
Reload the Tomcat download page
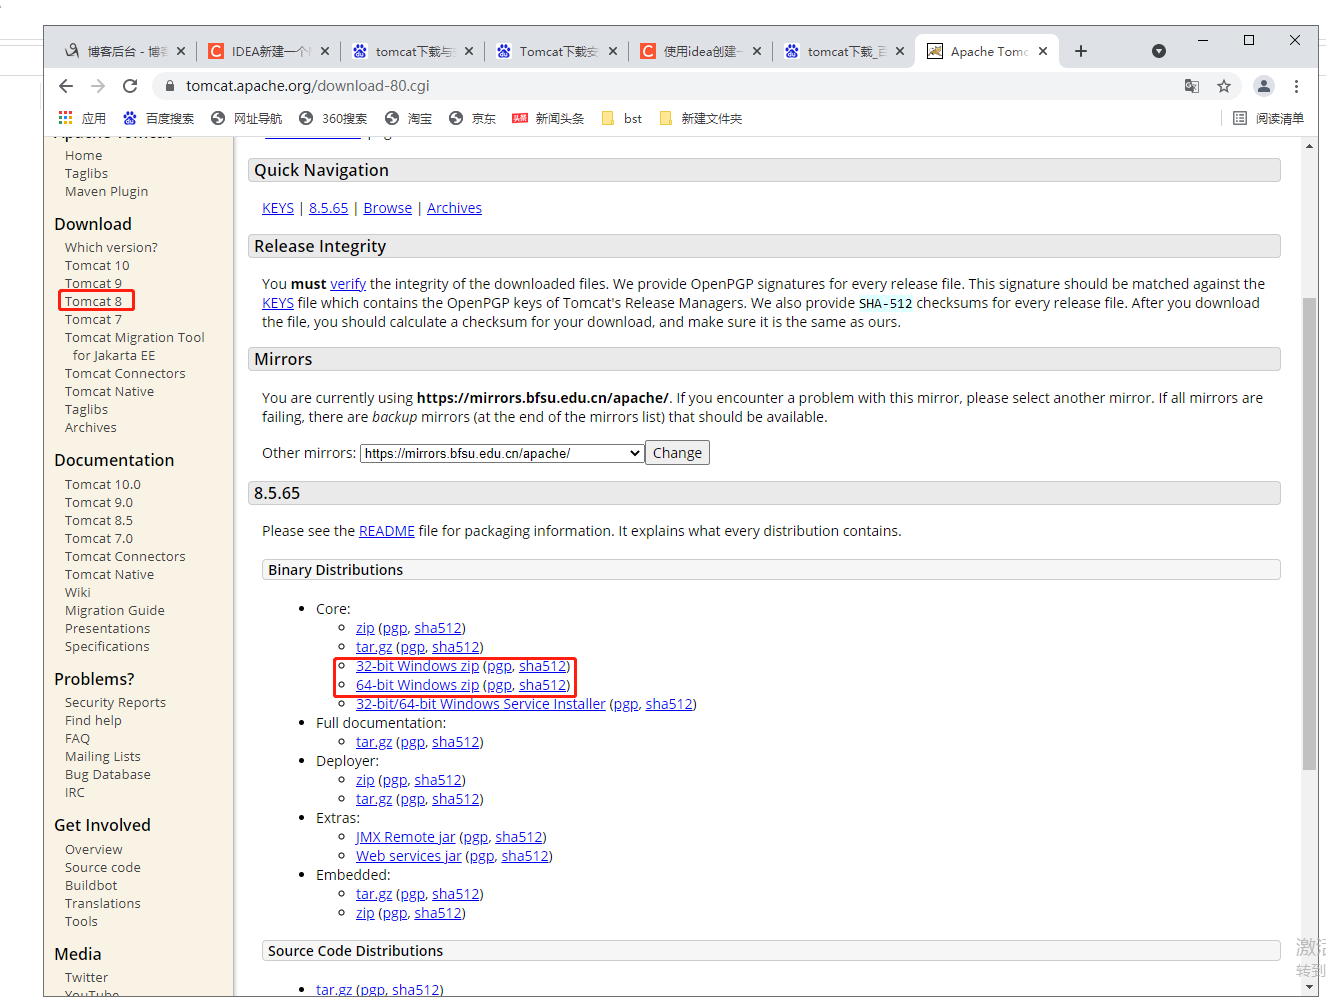130,86
